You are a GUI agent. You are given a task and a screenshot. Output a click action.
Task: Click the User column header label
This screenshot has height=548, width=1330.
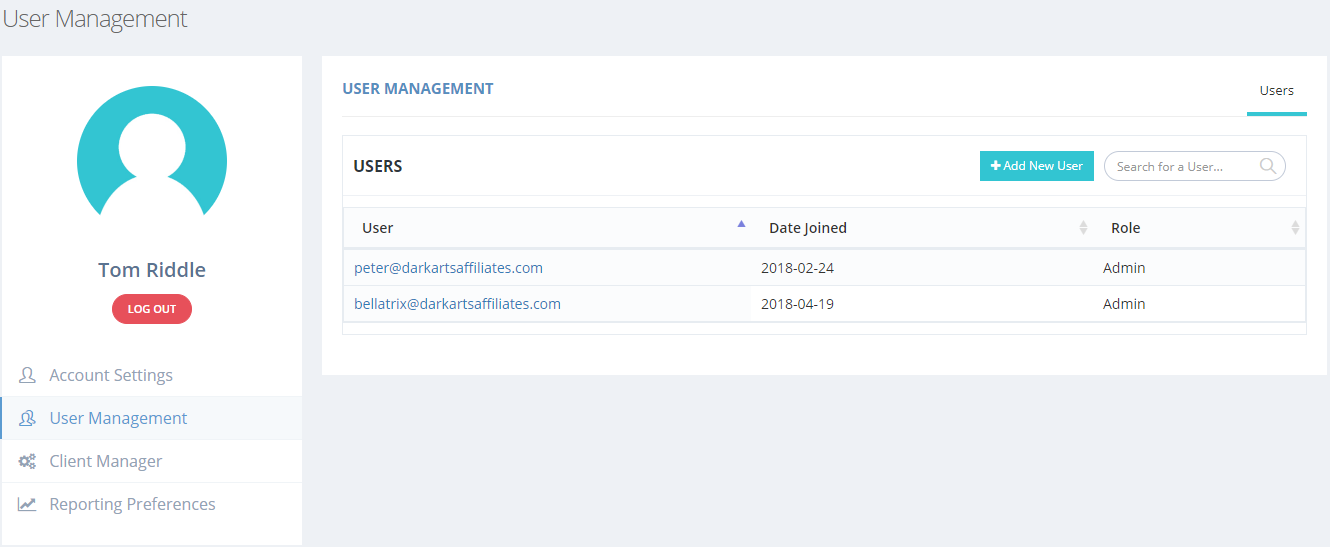(x=377, y=228)
